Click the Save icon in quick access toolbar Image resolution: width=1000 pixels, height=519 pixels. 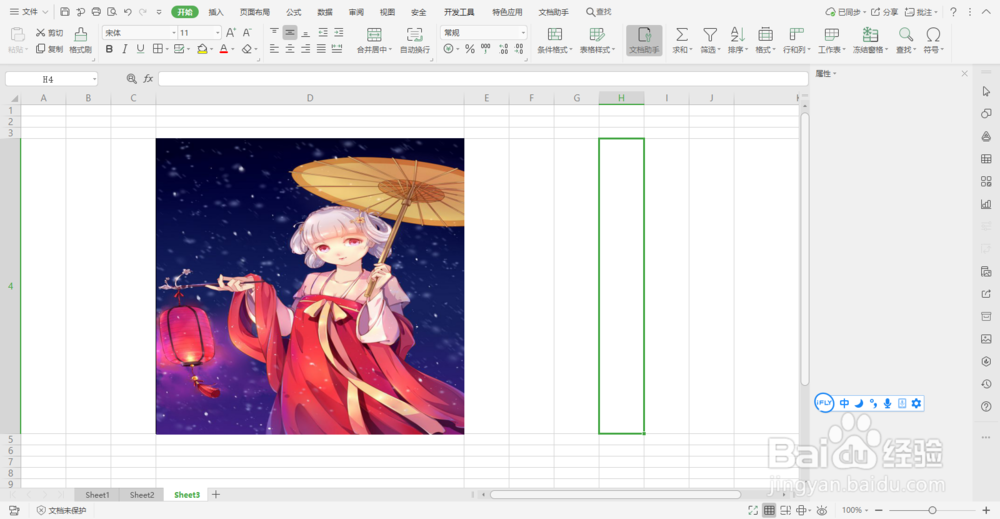point(65,11)
